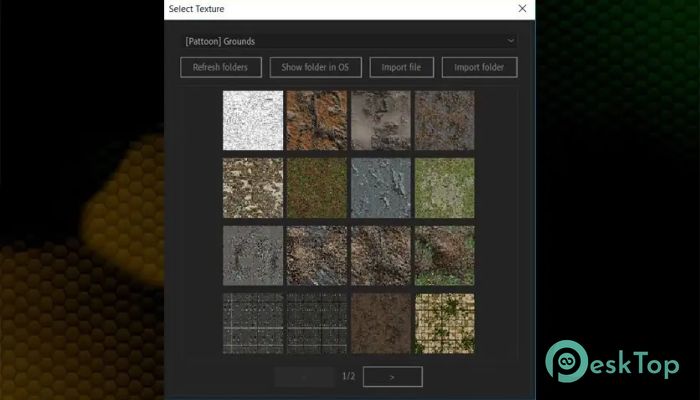Click the 1/2 page indicator text
Image resolution: width=700 pixels, height=400 pixels.
(x=349, y=376)
